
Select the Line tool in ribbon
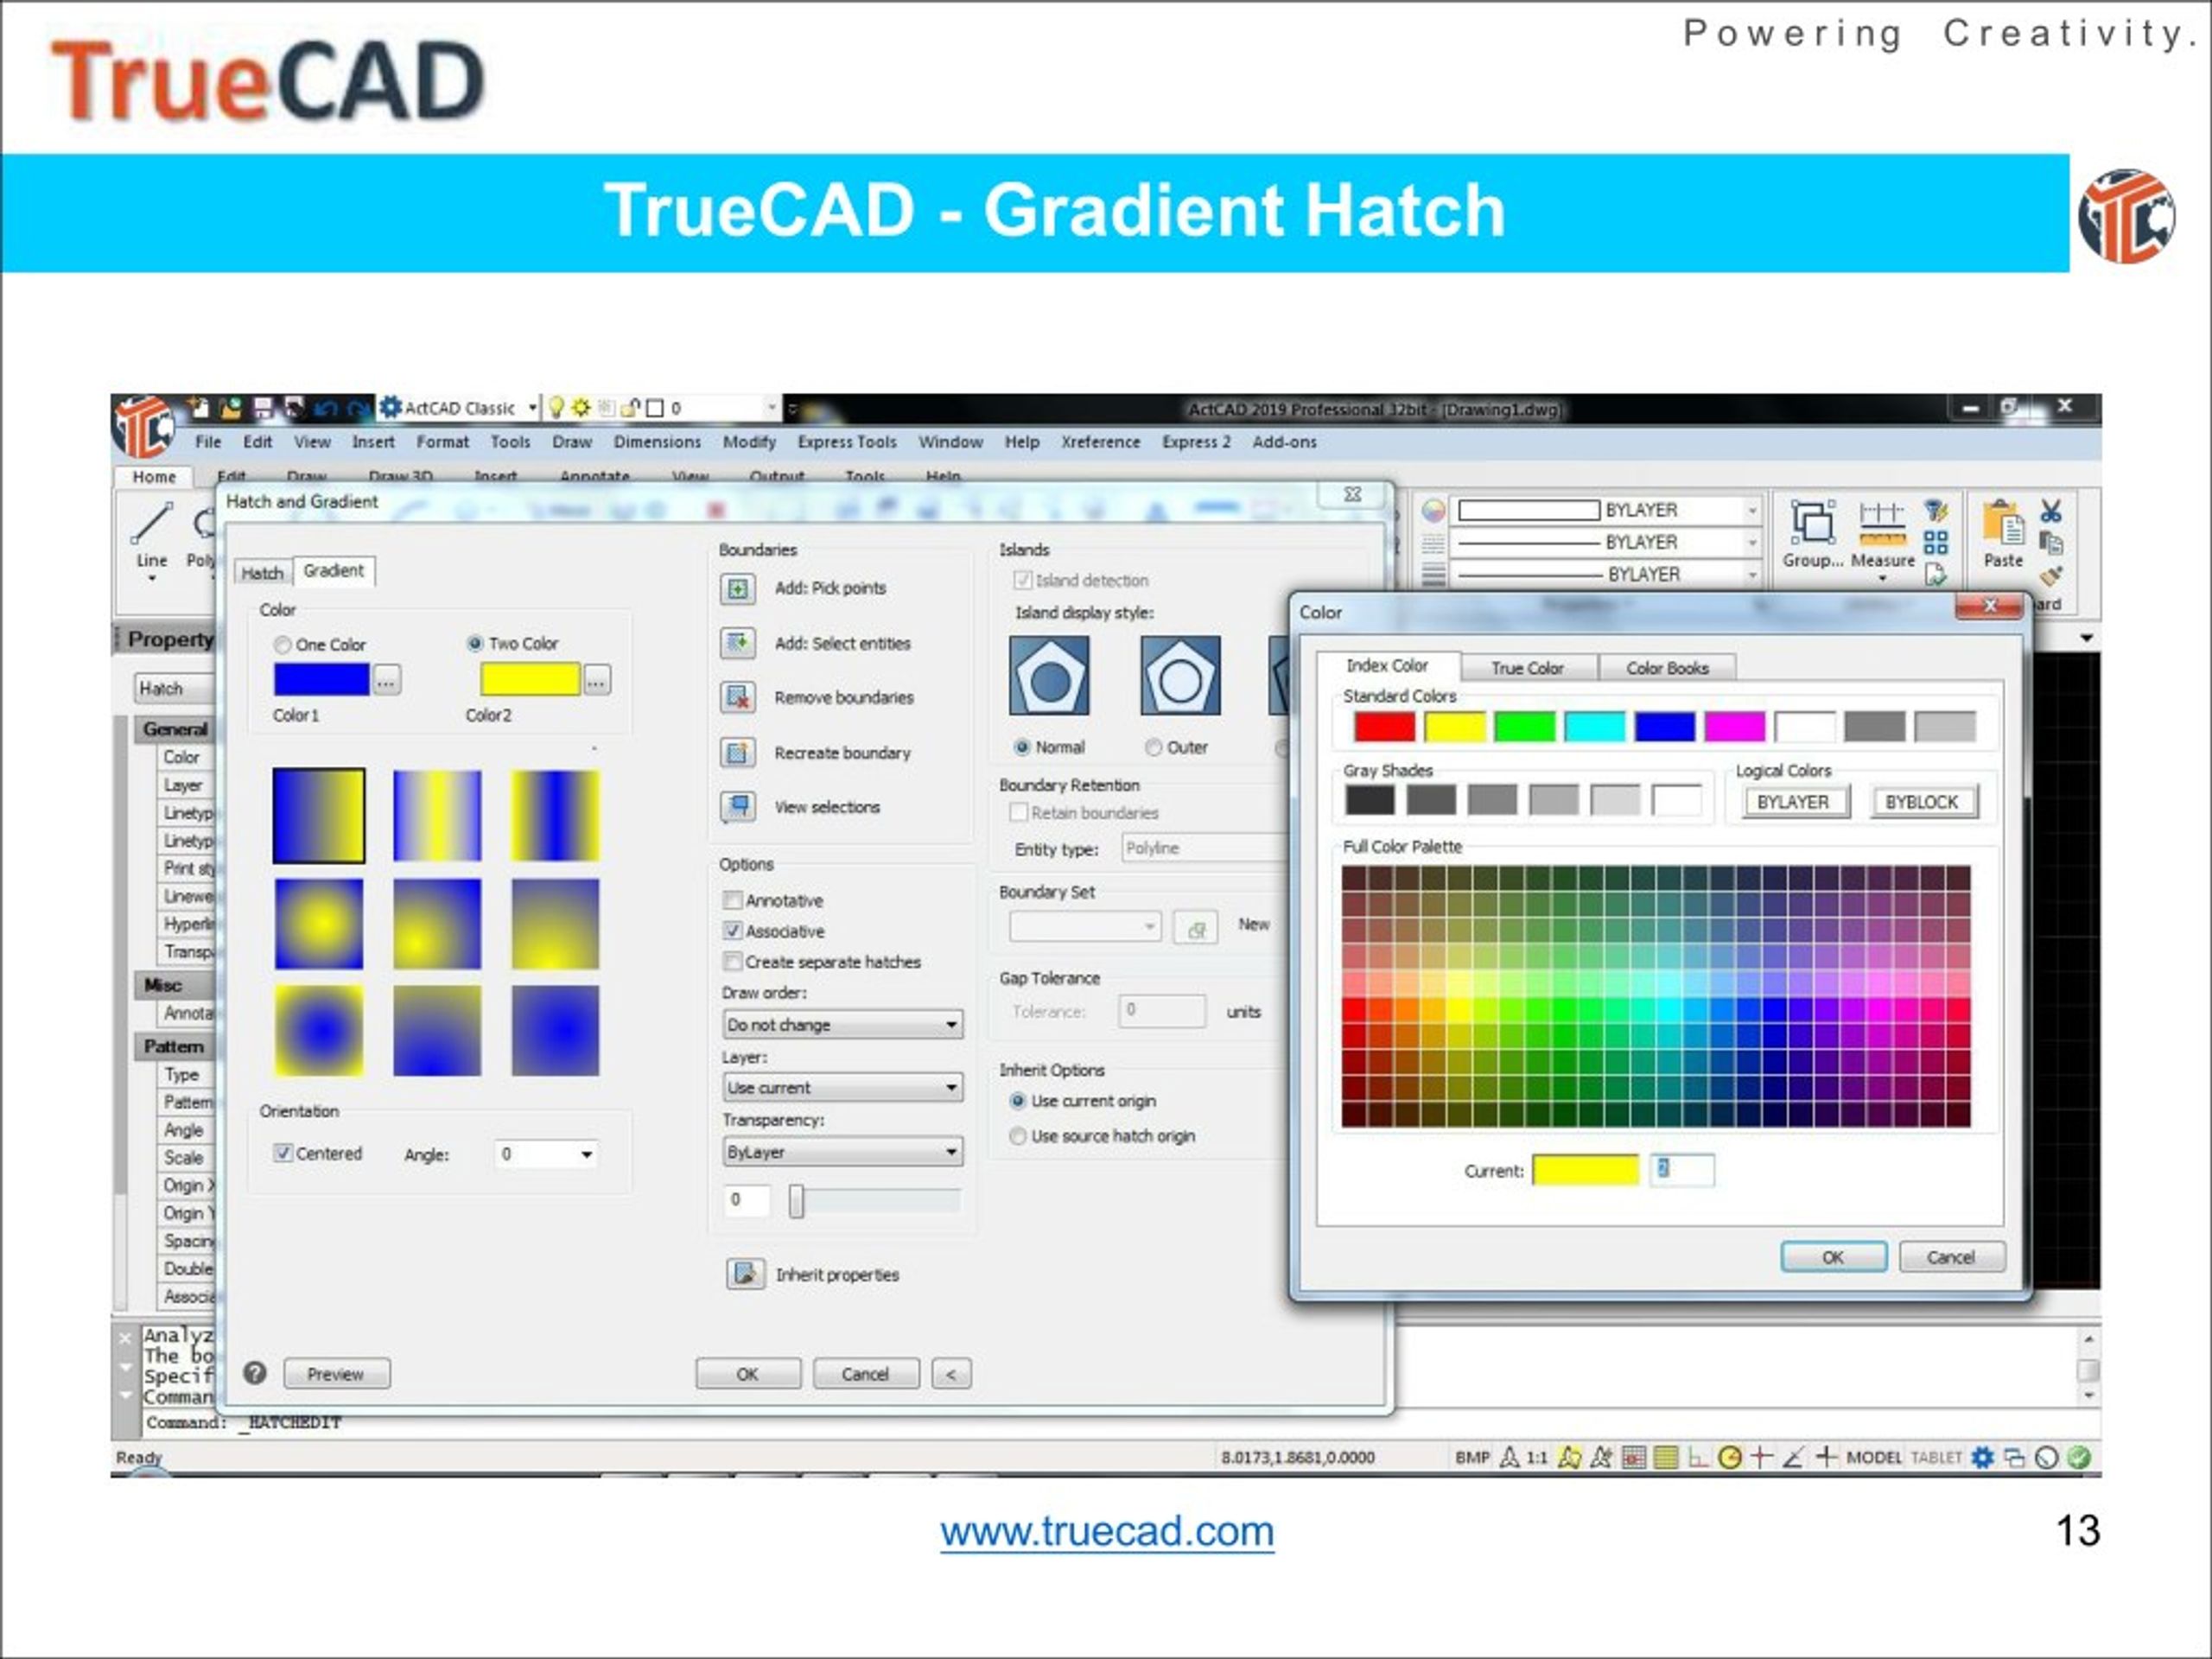click(x=152, y=539)
